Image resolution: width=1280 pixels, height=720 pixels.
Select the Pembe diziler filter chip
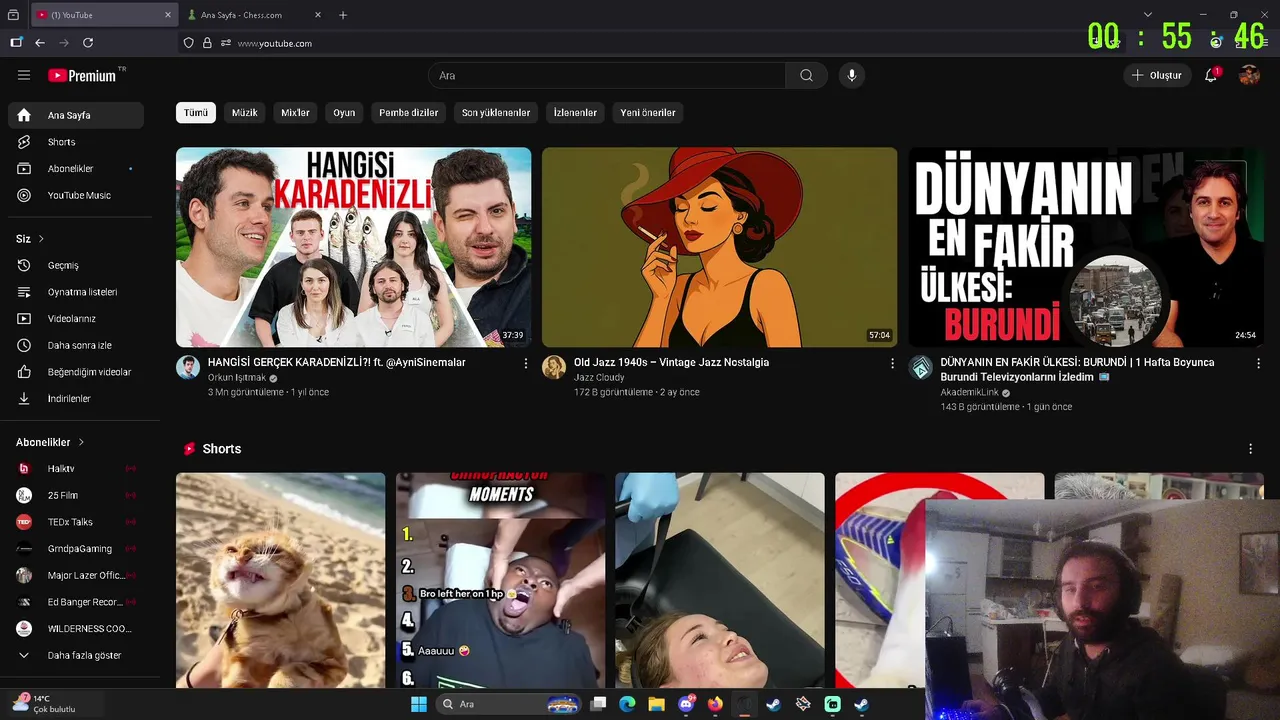[x=409, y=113]
